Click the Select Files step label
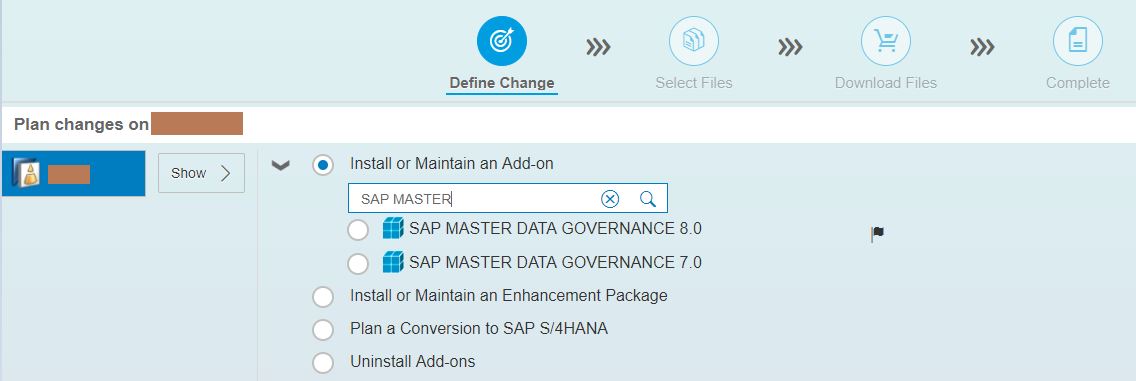 click(x=693, y=83)
